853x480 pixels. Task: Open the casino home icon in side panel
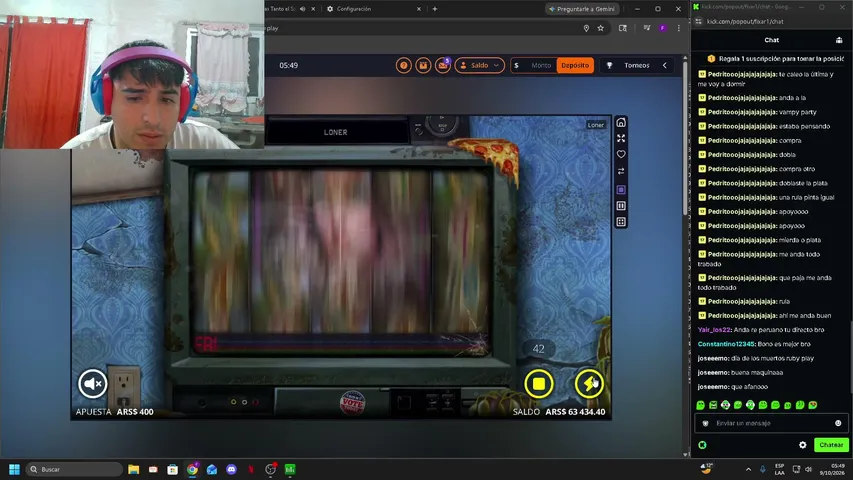621,122
